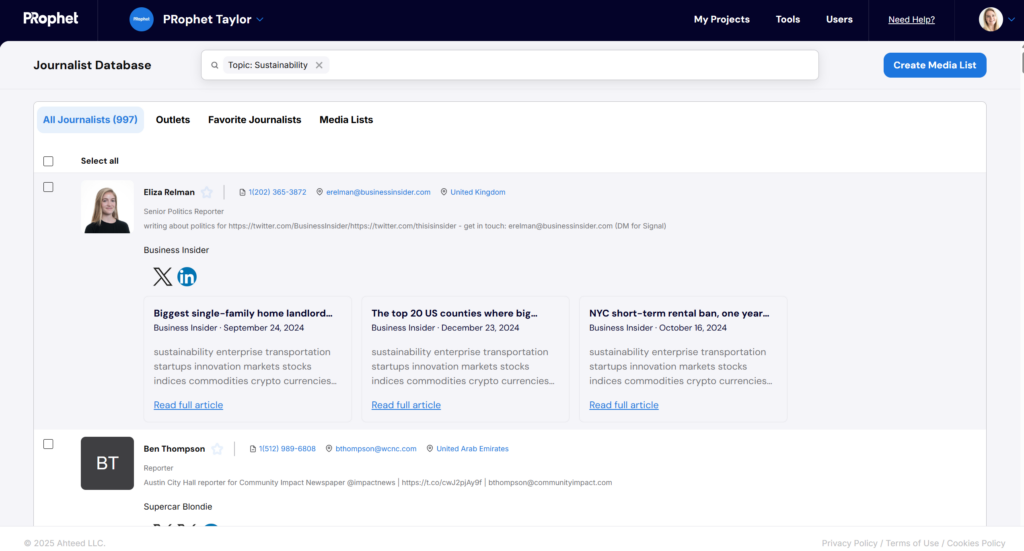Click Eliza Relman's phone icon
The image size is (1024, 551).
(x=242, y=193)
